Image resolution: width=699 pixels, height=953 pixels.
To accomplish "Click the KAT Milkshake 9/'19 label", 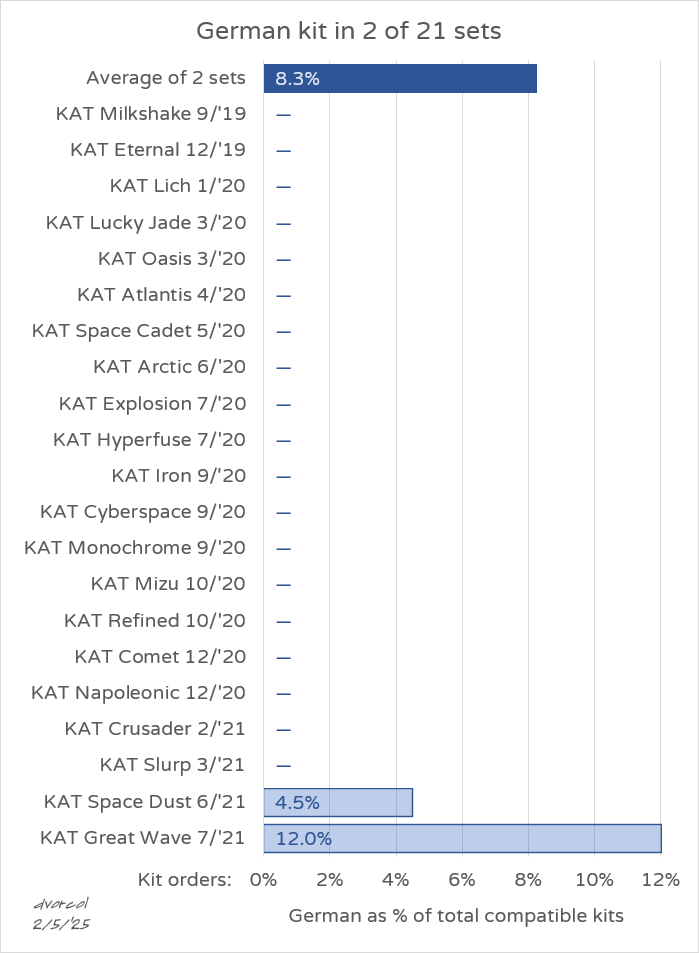I will (x=151, y=114).
